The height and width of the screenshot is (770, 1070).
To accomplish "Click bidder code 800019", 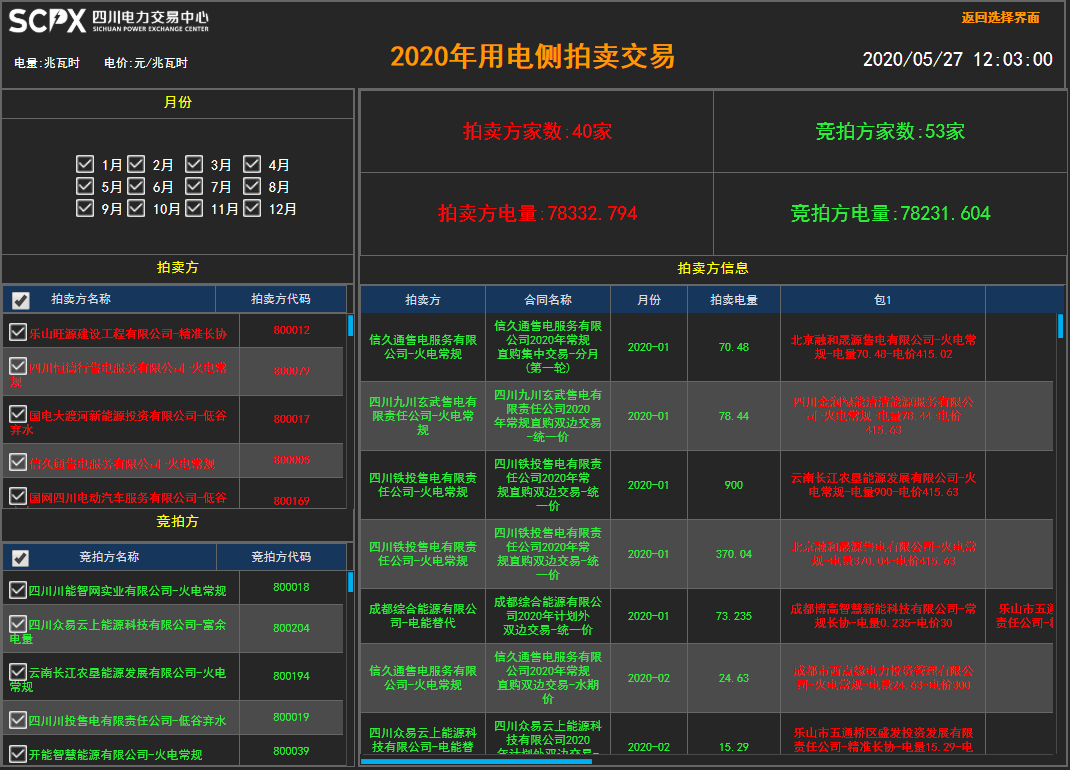I will point(291,717).
